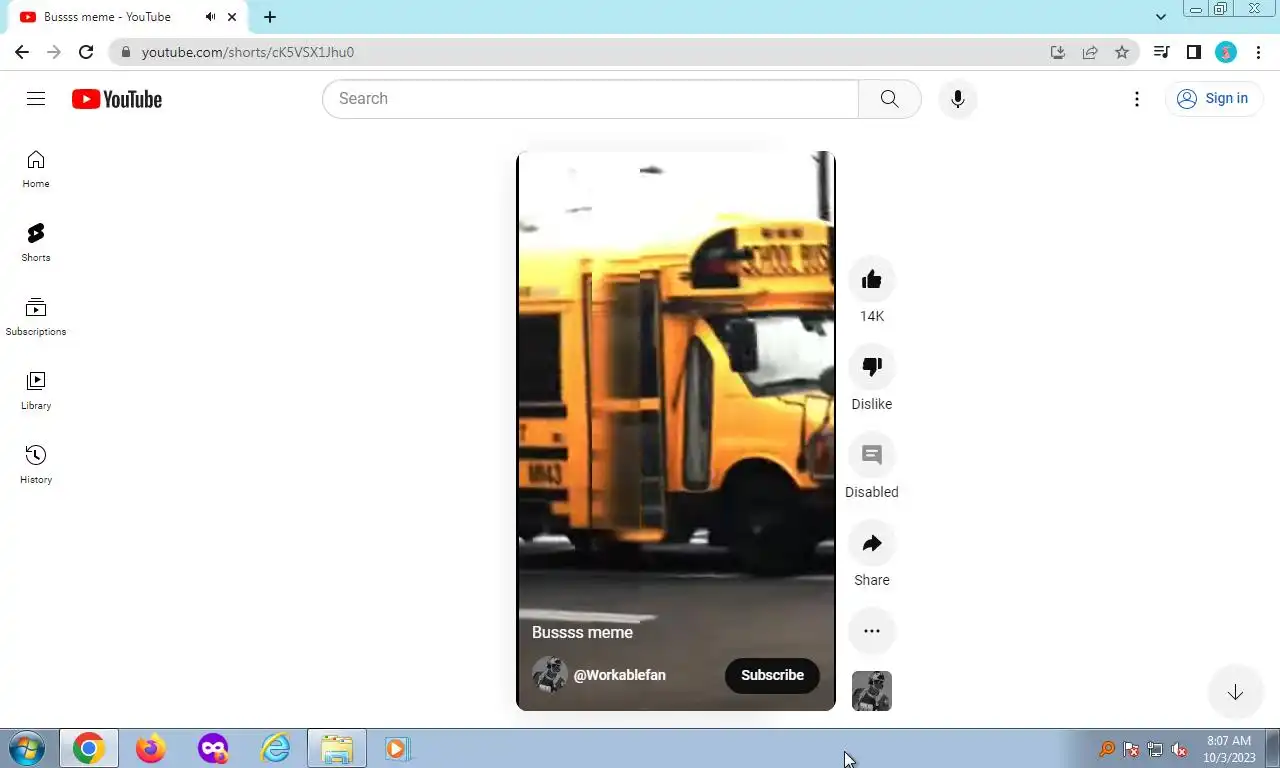Expand the tab search dropdown

1160,17
